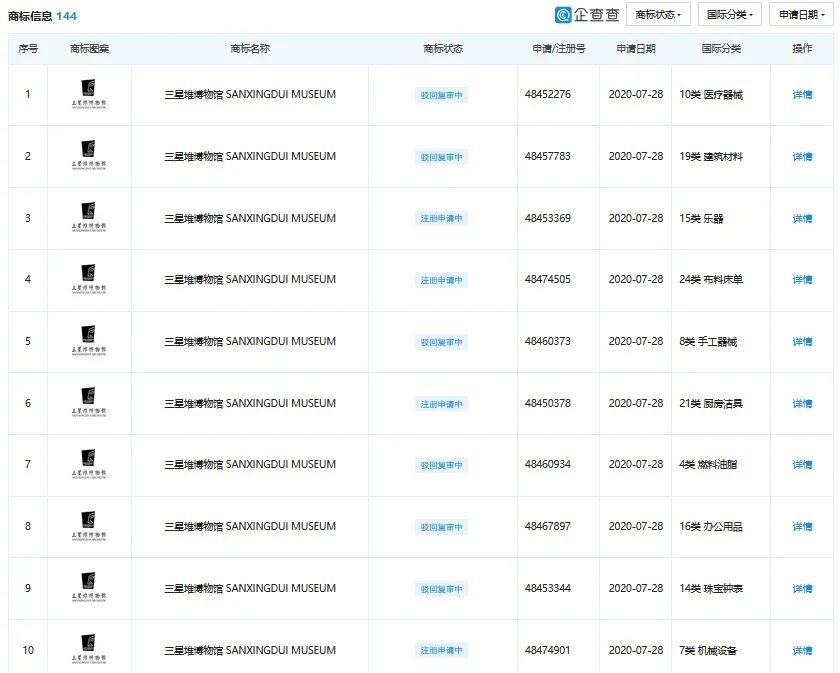Screen dimensions: 840x673
Task: Open trademark image for 4类 燃料油脂 row
Action: pyautogui.click(x=89, y=464)
